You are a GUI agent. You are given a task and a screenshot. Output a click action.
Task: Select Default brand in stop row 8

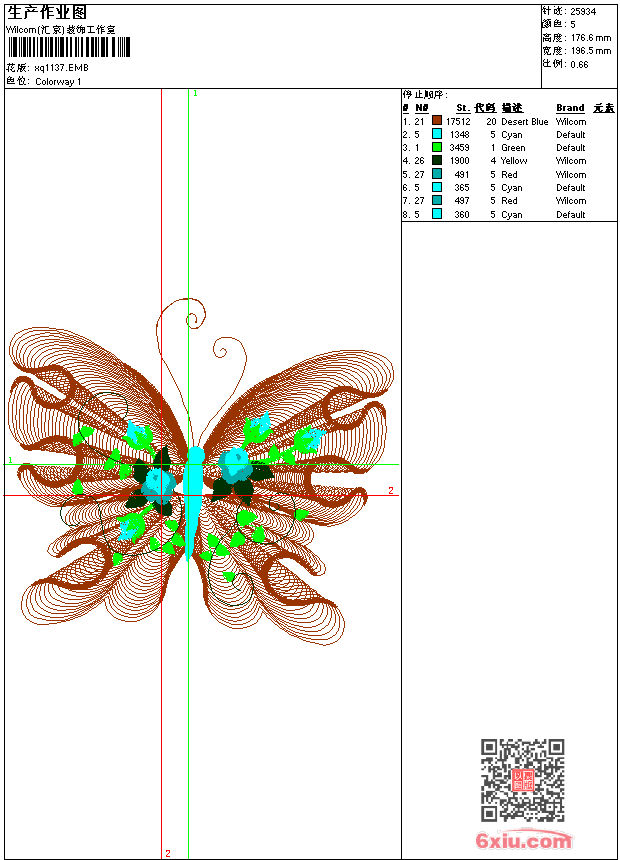[x=571, y=215]
